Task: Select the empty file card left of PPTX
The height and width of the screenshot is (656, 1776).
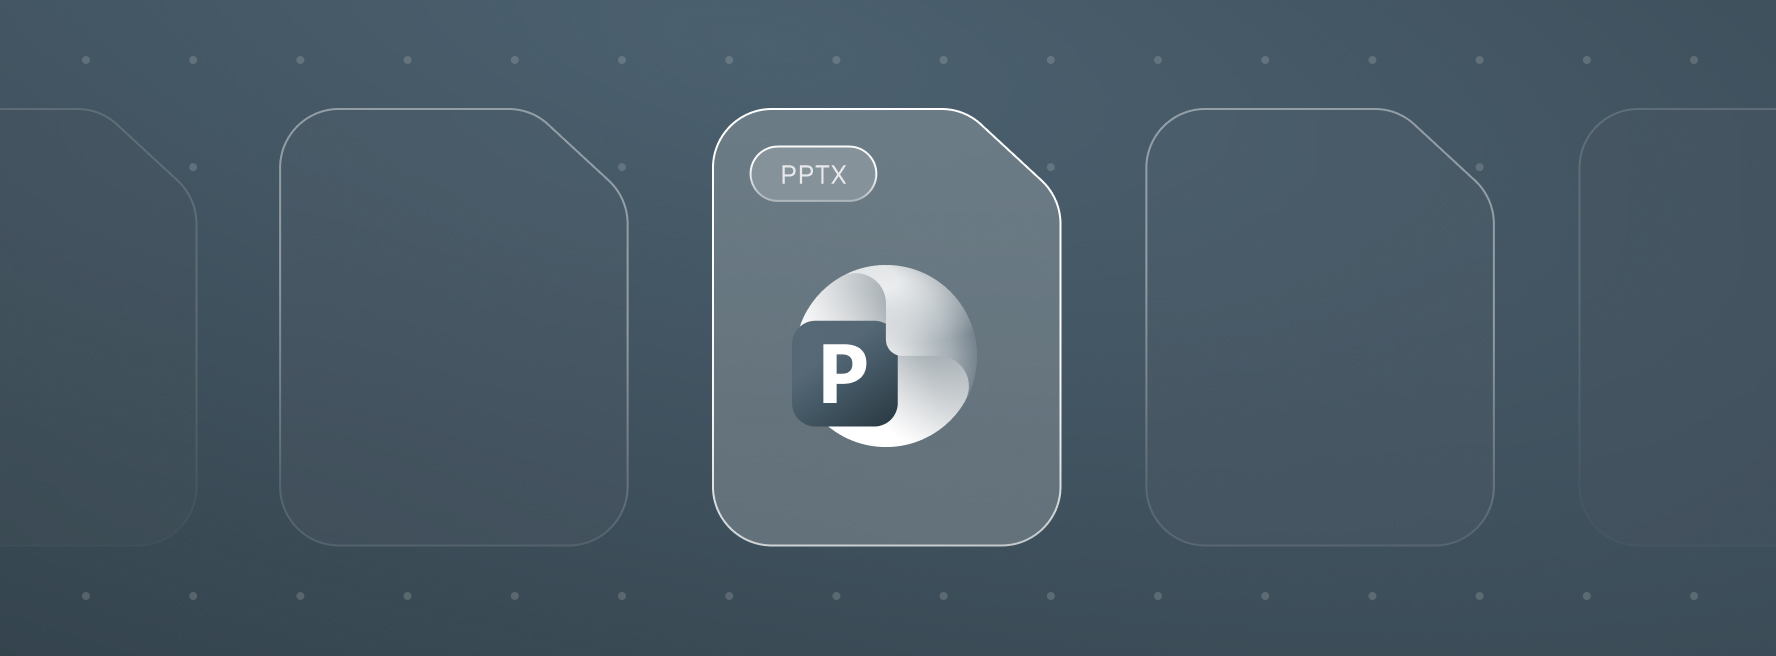Action: tap(453, 327)
